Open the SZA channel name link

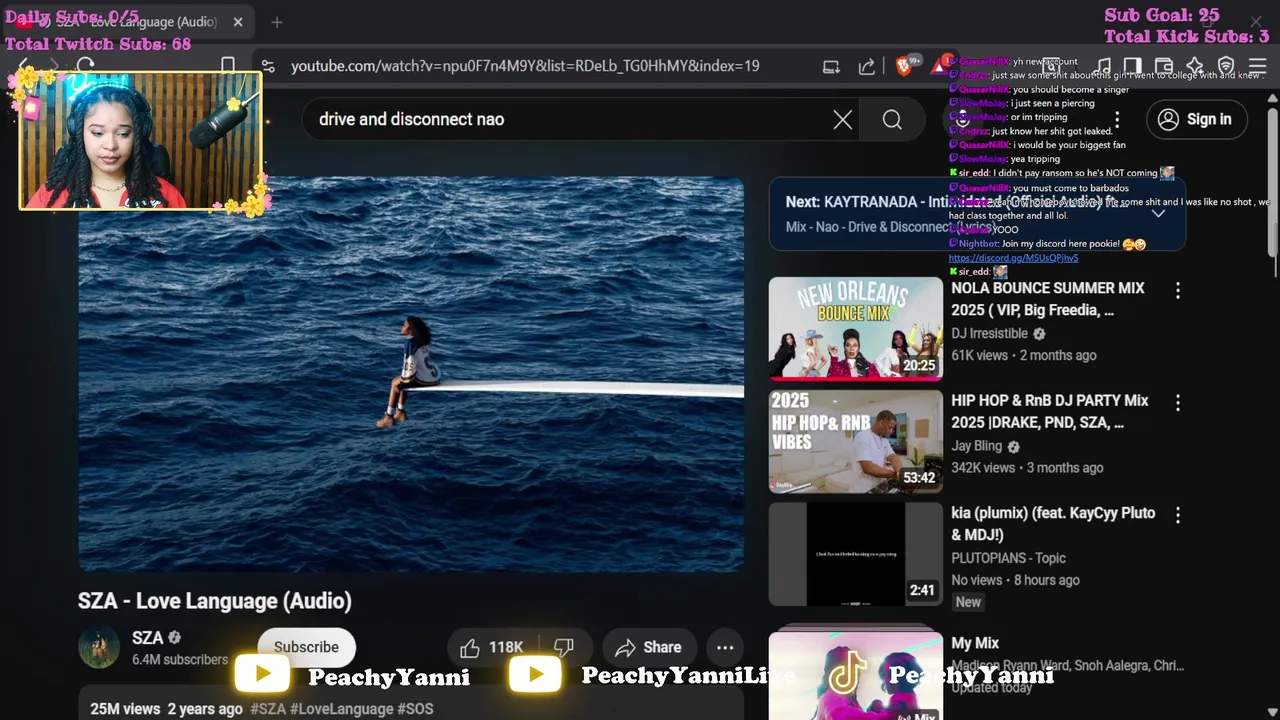(147, 638)
